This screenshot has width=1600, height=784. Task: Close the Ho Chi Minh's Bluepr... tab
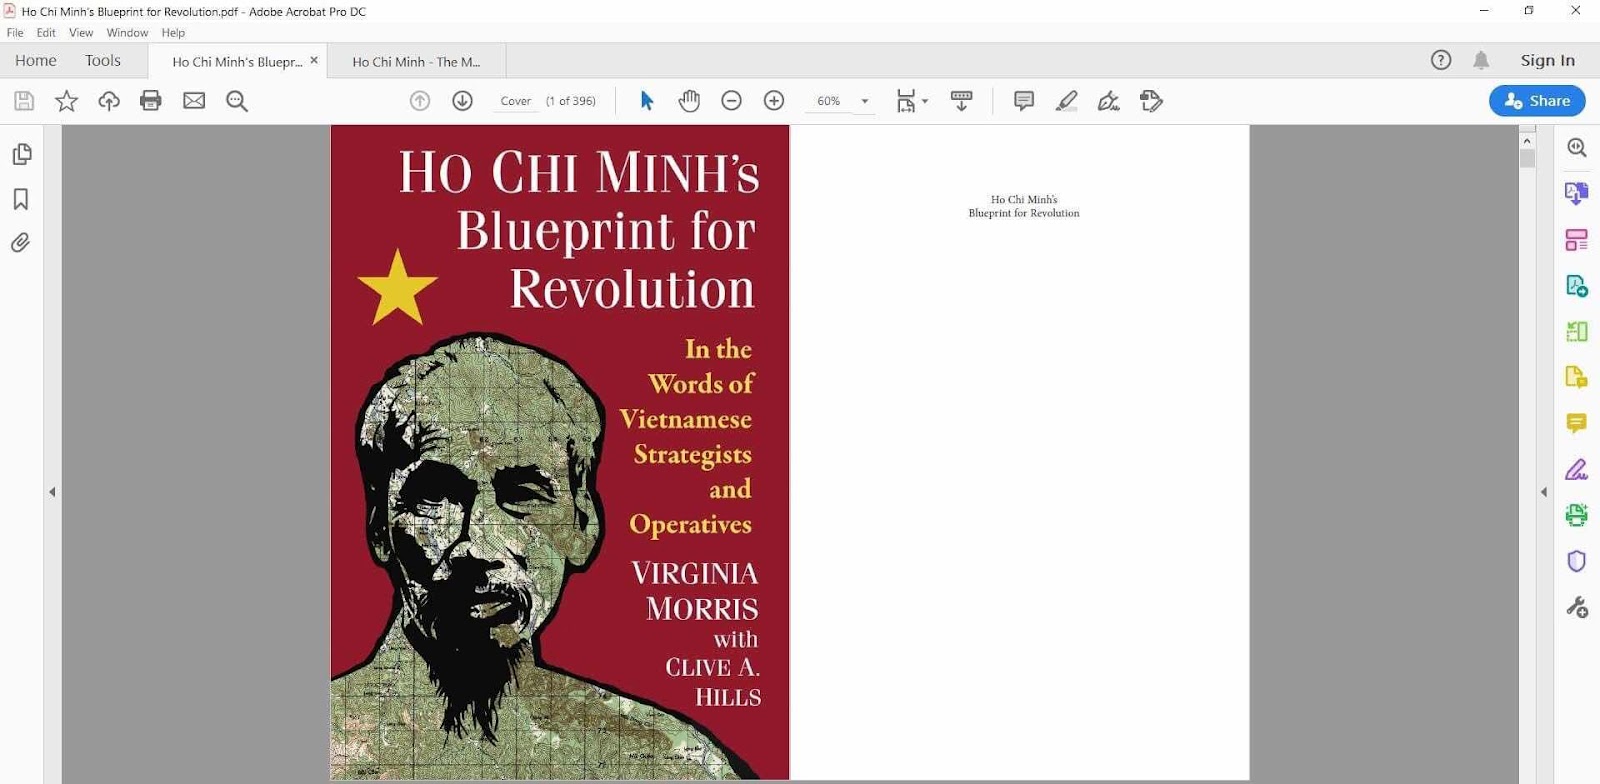click(314, 60)
